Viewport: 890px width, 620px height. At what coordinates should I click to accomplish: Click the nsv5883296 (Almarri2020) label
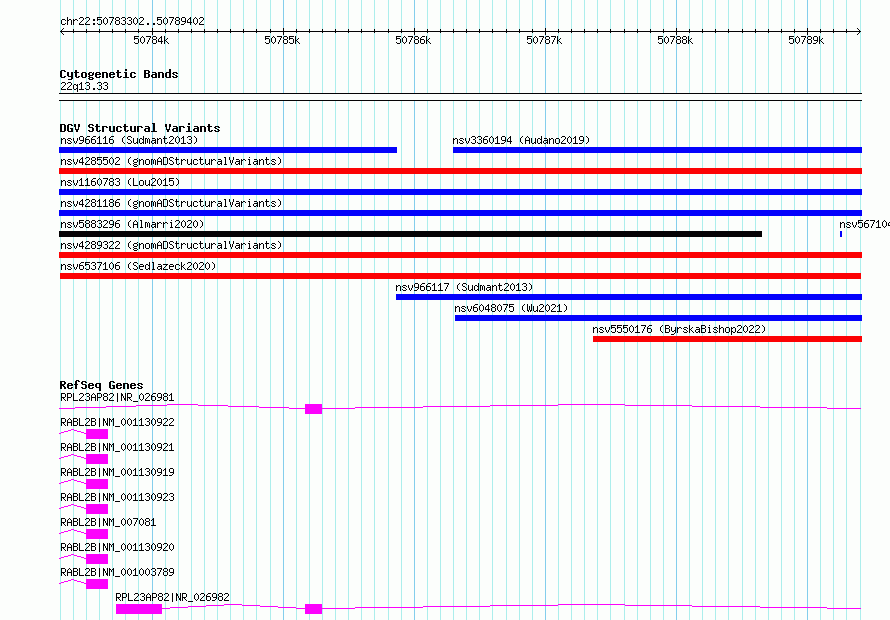coord(132,224)
